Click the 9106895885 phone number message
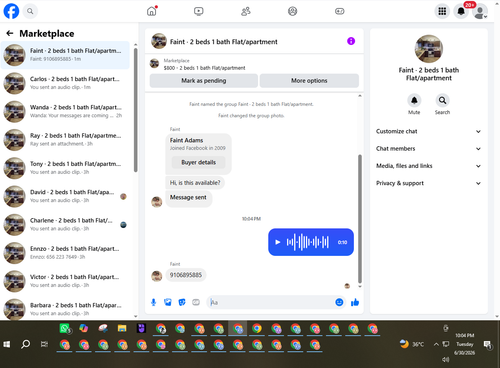This screenshot has height=368, width=500. tap(186, 275)
